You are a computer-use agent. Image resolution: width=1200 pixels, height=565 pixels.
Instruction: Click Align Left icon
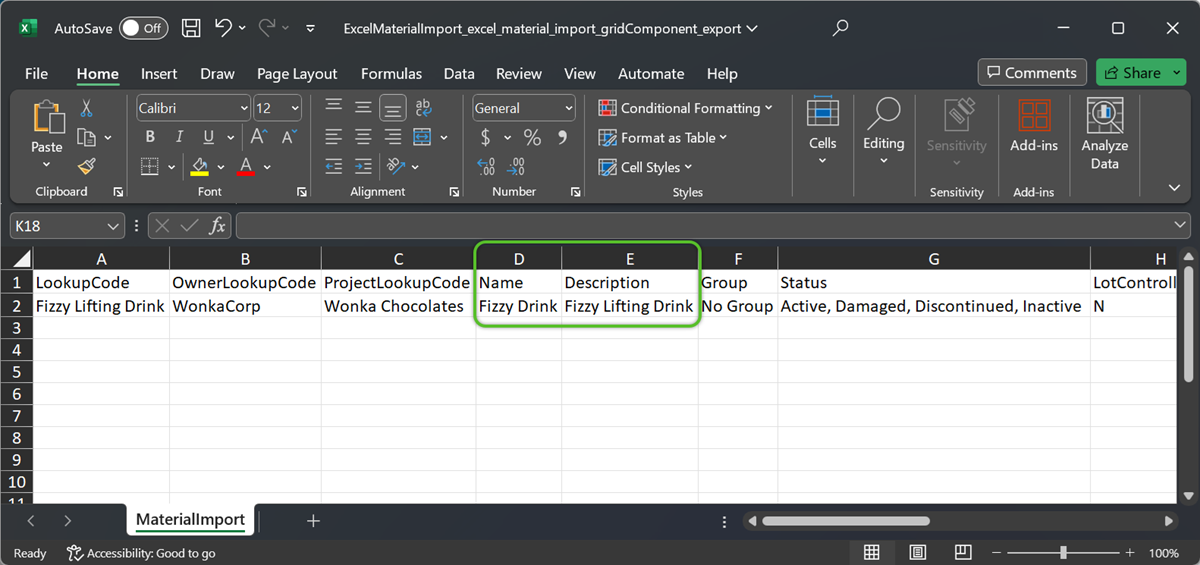coord(334,137)
